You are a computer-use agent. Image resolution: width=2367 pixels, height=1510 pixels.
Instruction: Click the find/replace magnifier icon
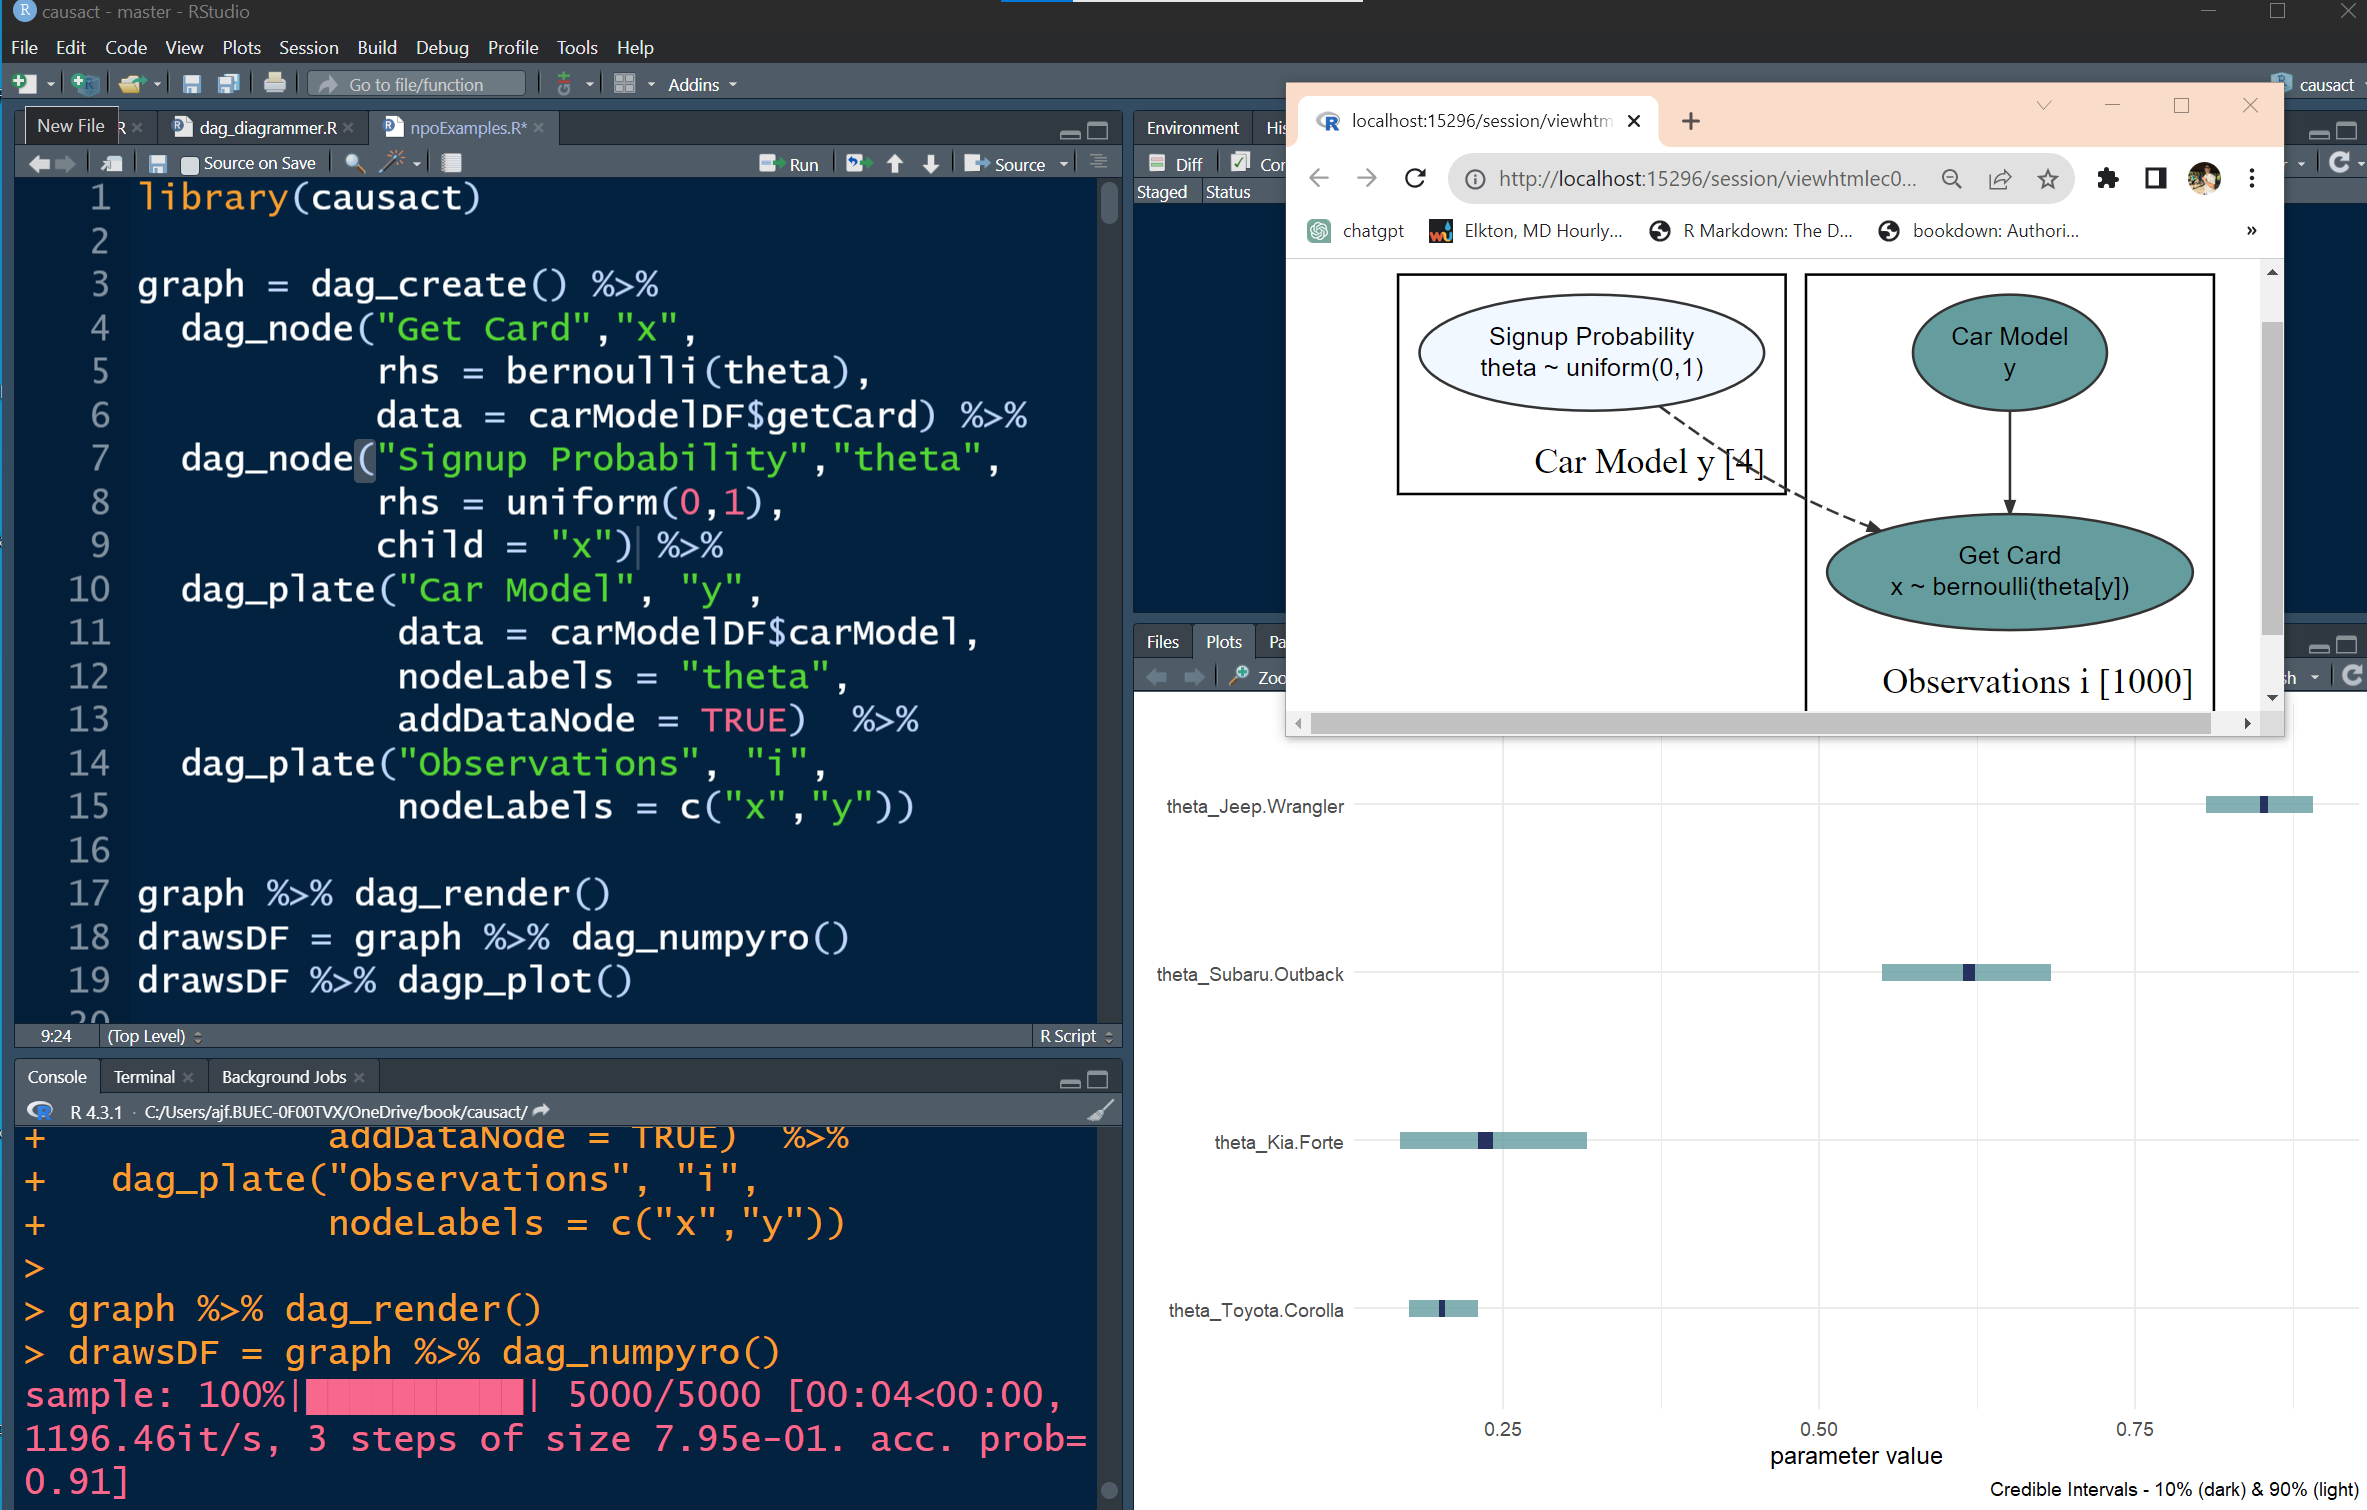pos(354,163)
